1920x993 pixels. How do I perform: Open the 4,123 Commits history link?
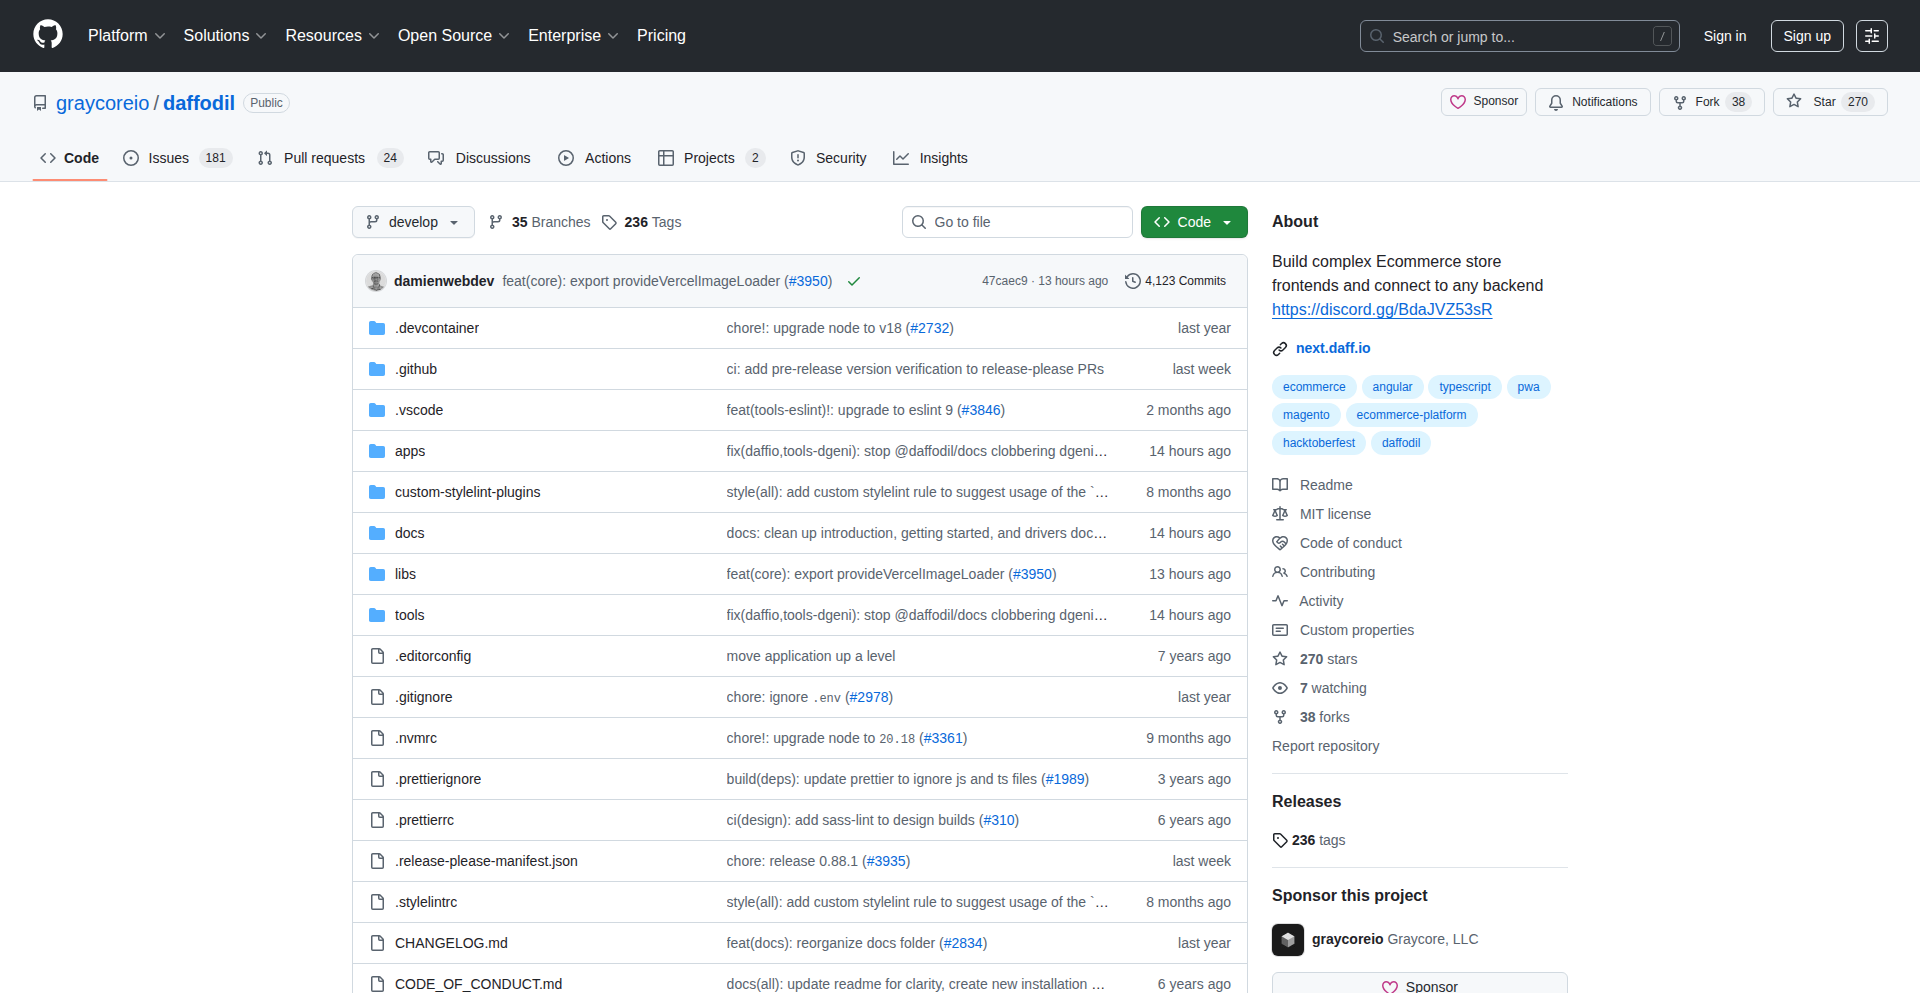point(1176,281)
